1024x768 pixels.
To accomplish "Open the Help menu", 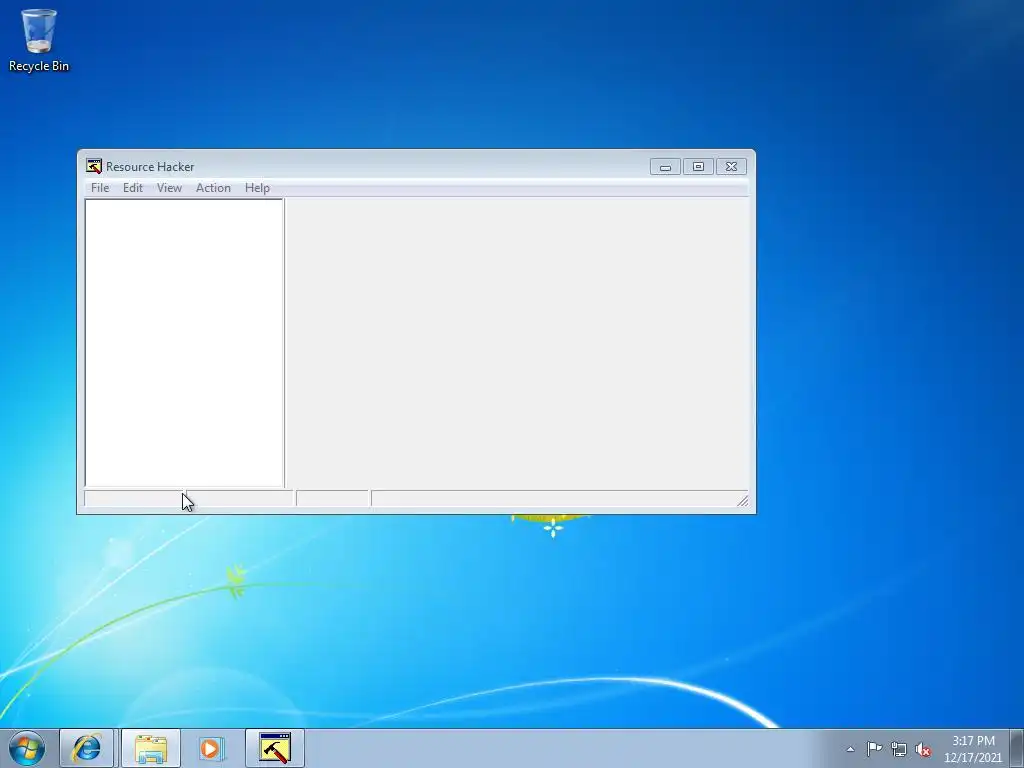I will click(257, 188).
